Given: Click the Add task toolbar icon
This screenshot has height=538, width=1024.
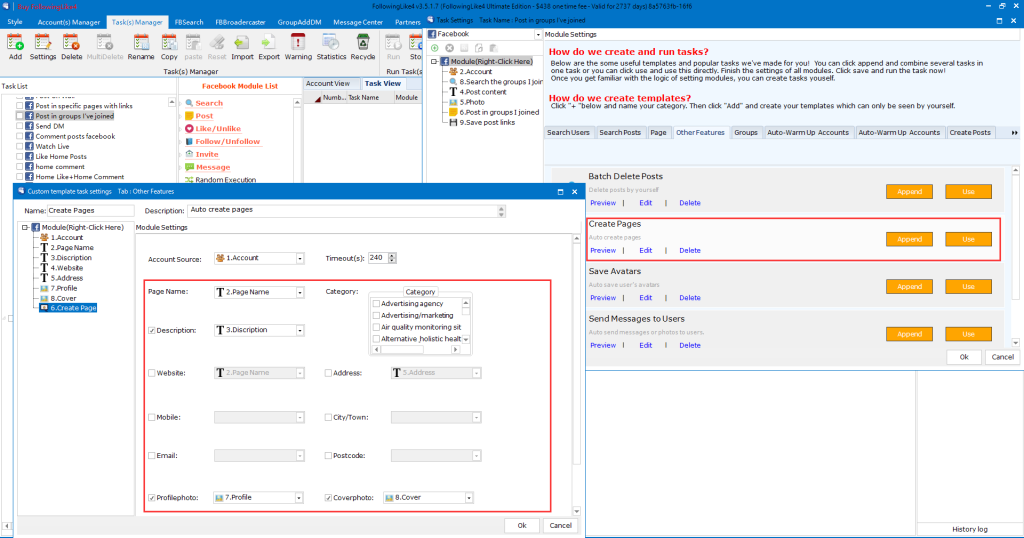Looking at the screenshot, I should 15,47.
